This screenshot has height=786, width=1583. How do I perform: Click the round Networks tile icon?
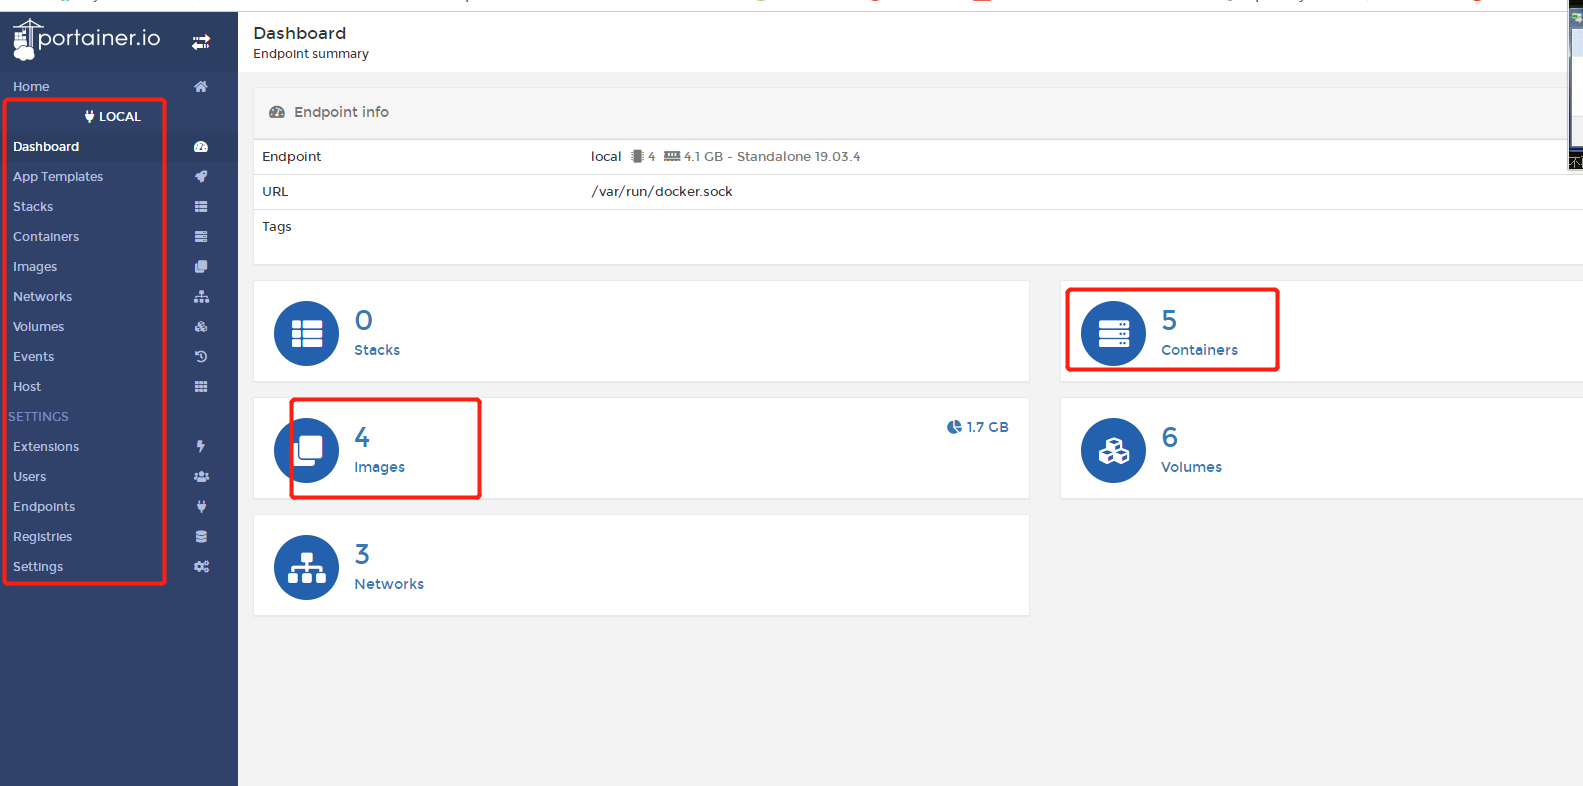pos(306,567)
